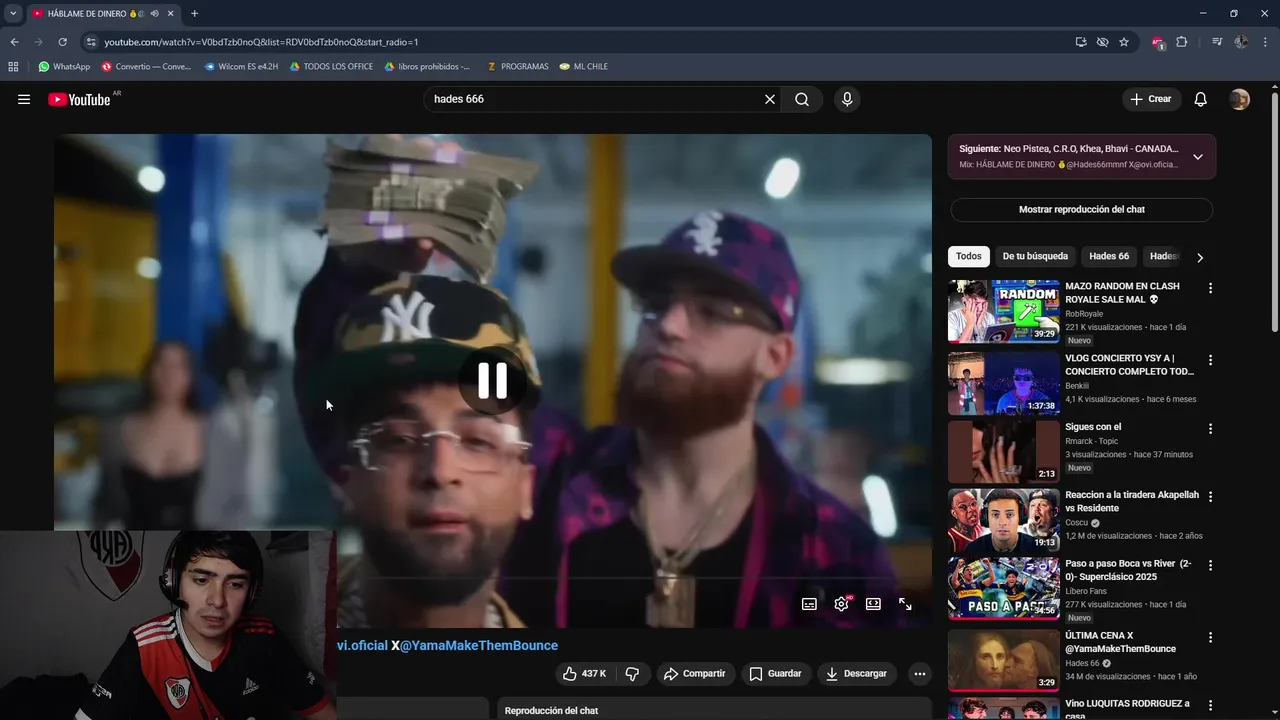Open a new browser tab

pos(194,13)
